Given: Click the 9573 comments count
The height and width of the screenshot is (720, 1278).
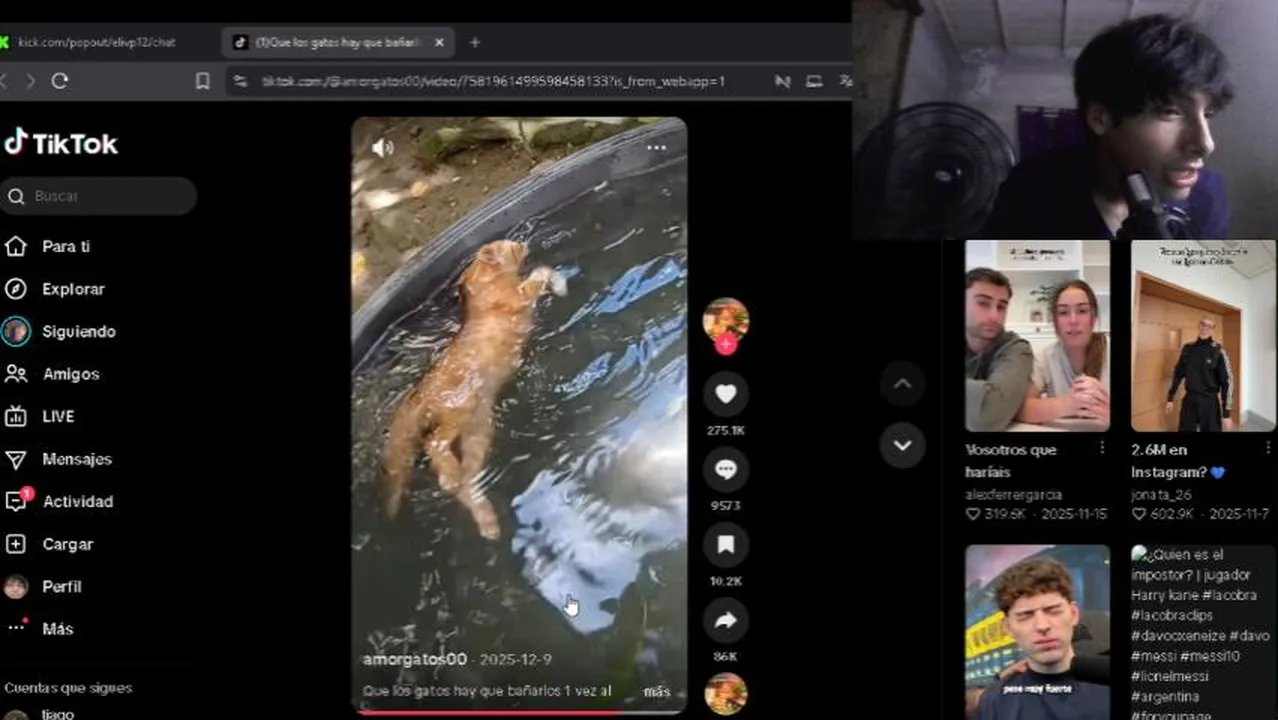Looking at the screenshot, I should tap(726, 505).
